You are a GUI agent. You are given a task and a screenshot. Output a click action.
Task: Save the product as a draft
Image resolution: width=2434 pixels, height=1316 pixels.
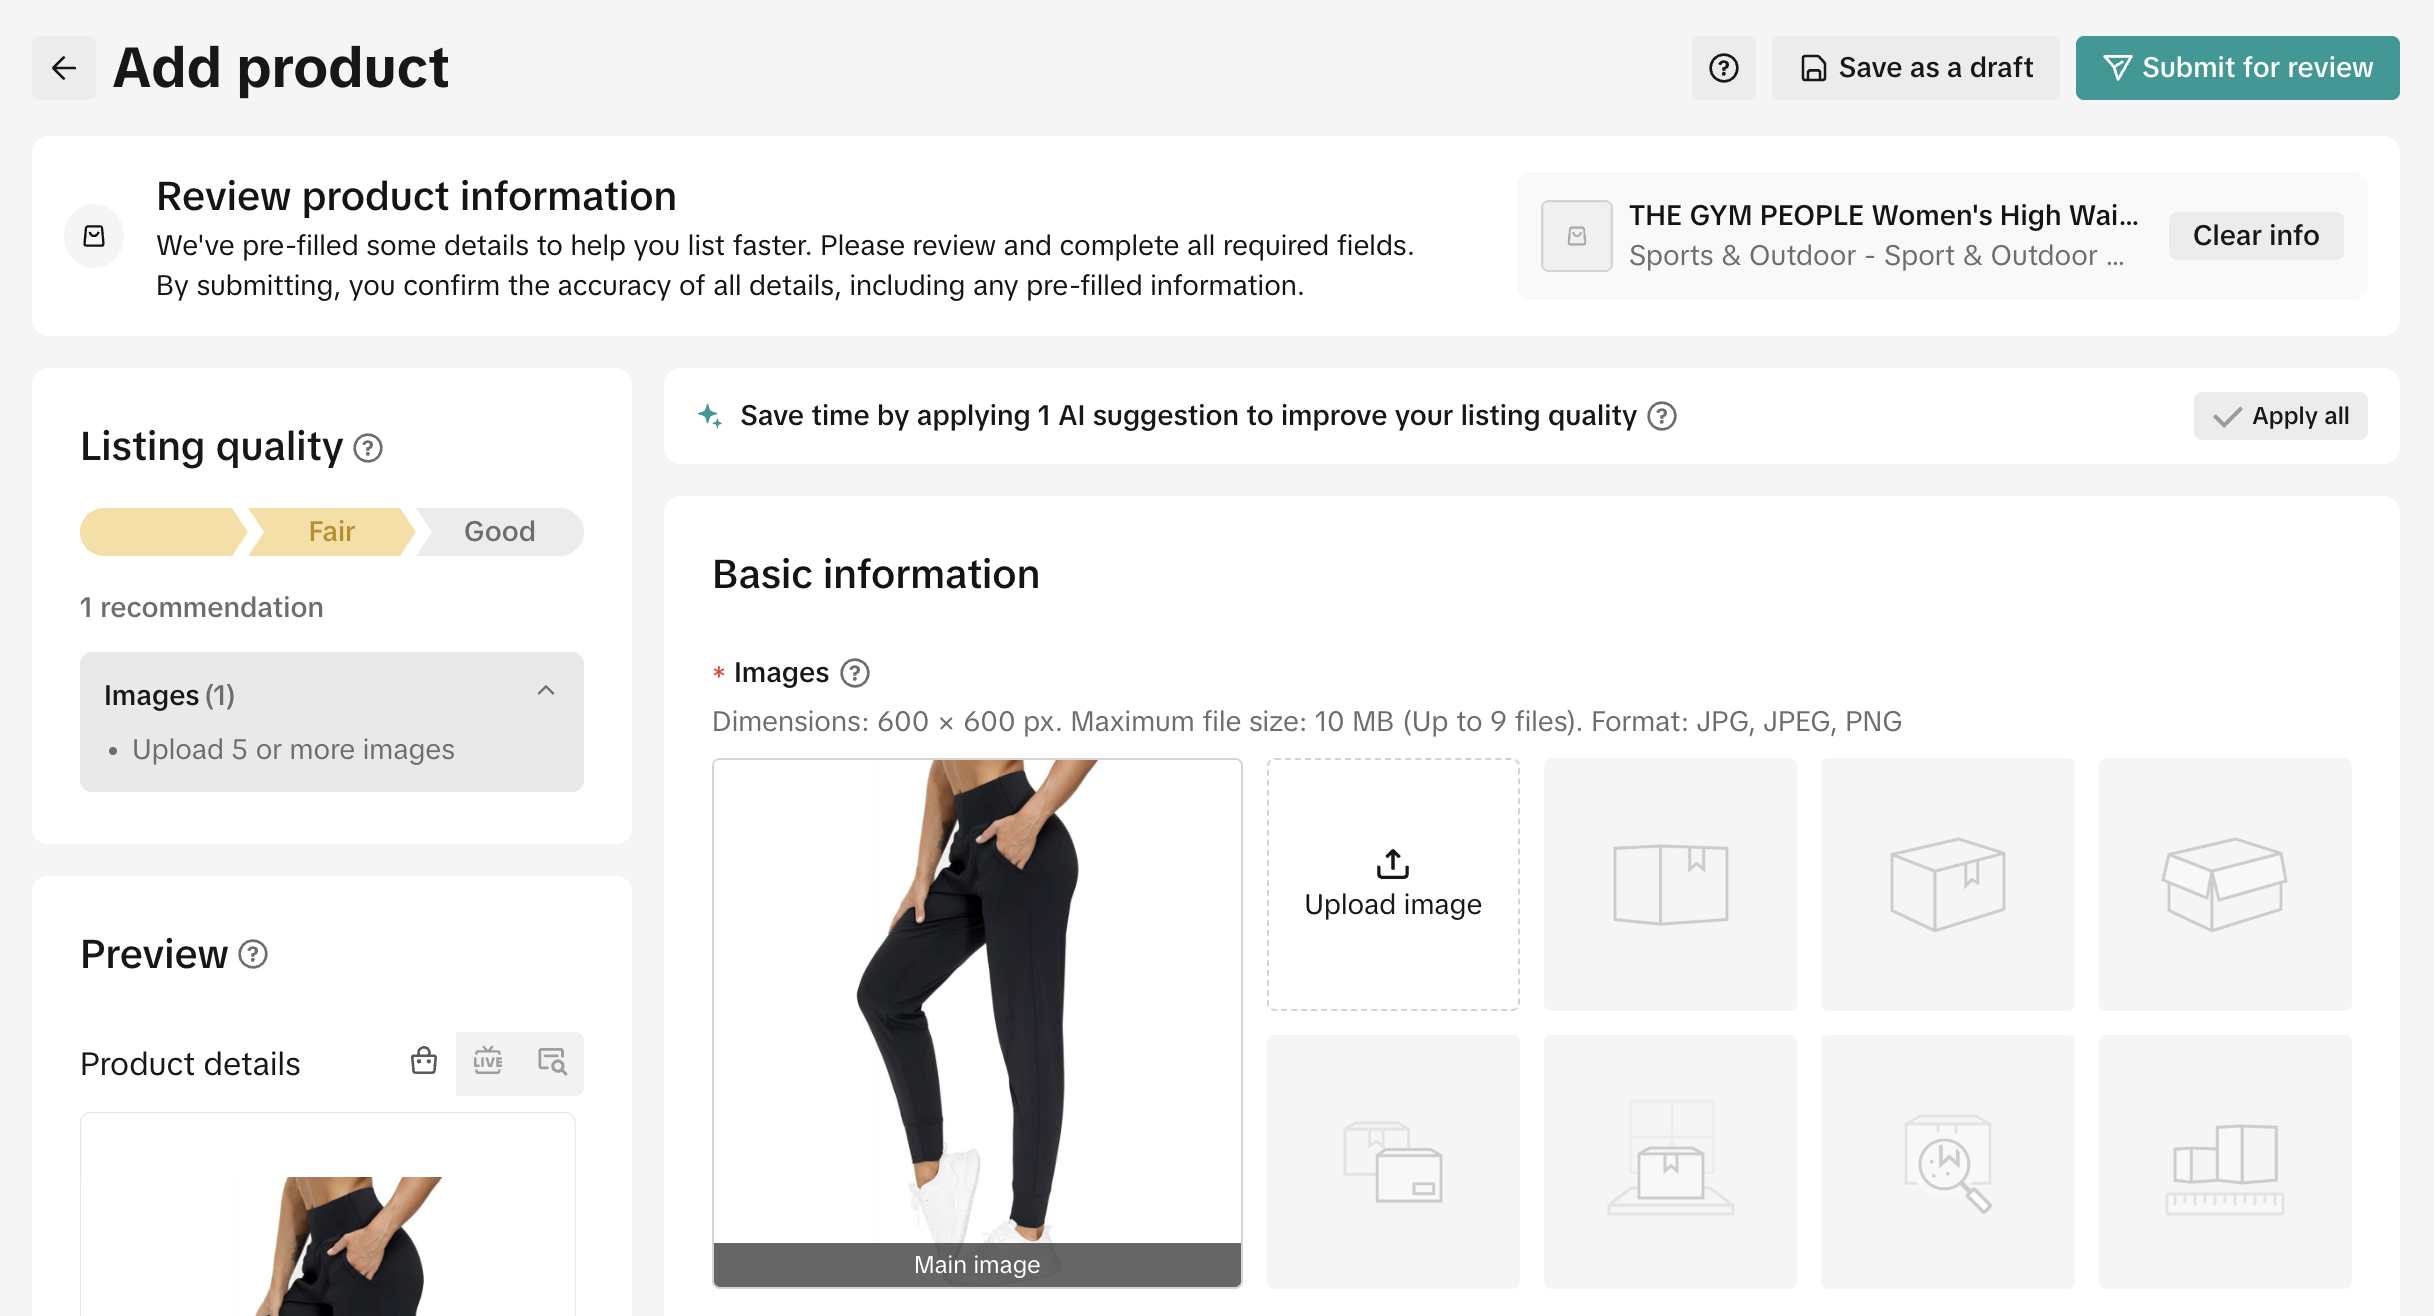click(x=1915, y=68)
